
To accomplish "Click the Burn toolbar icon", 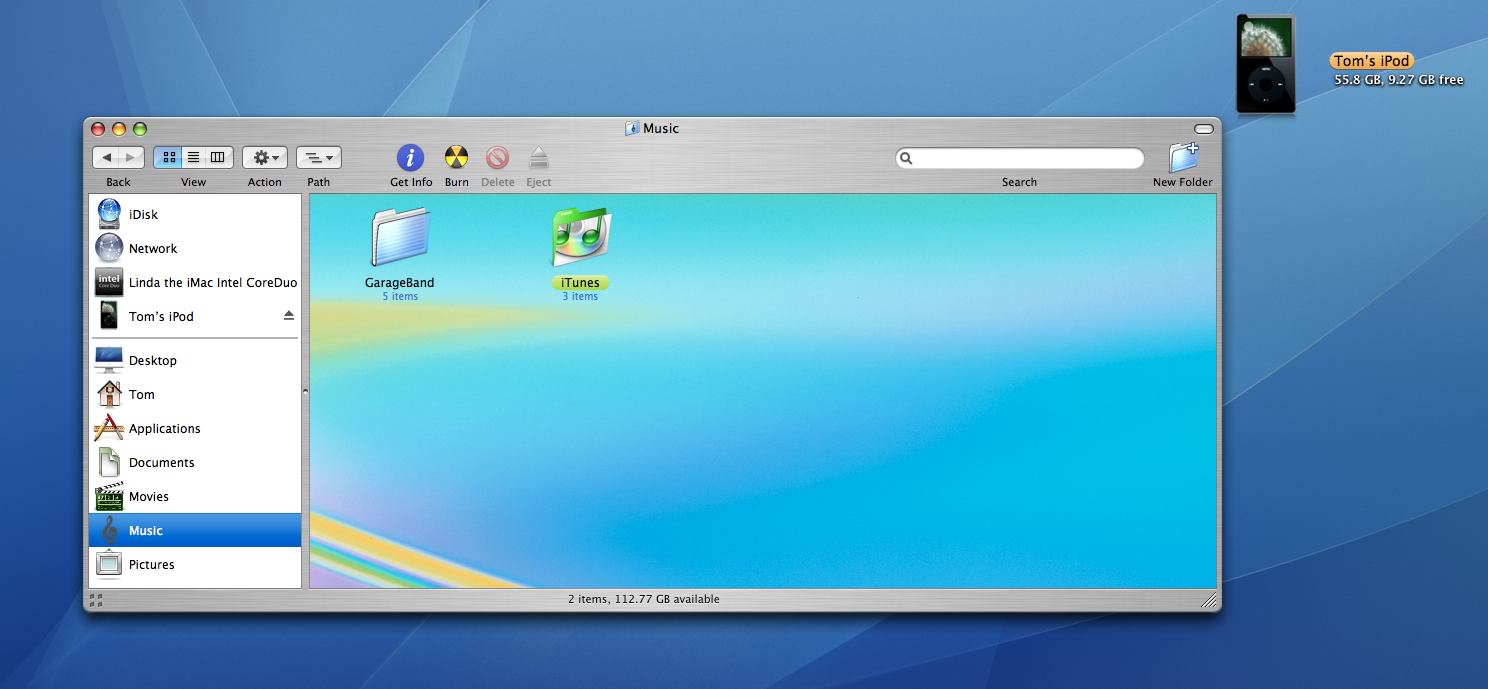I will 456,158.
